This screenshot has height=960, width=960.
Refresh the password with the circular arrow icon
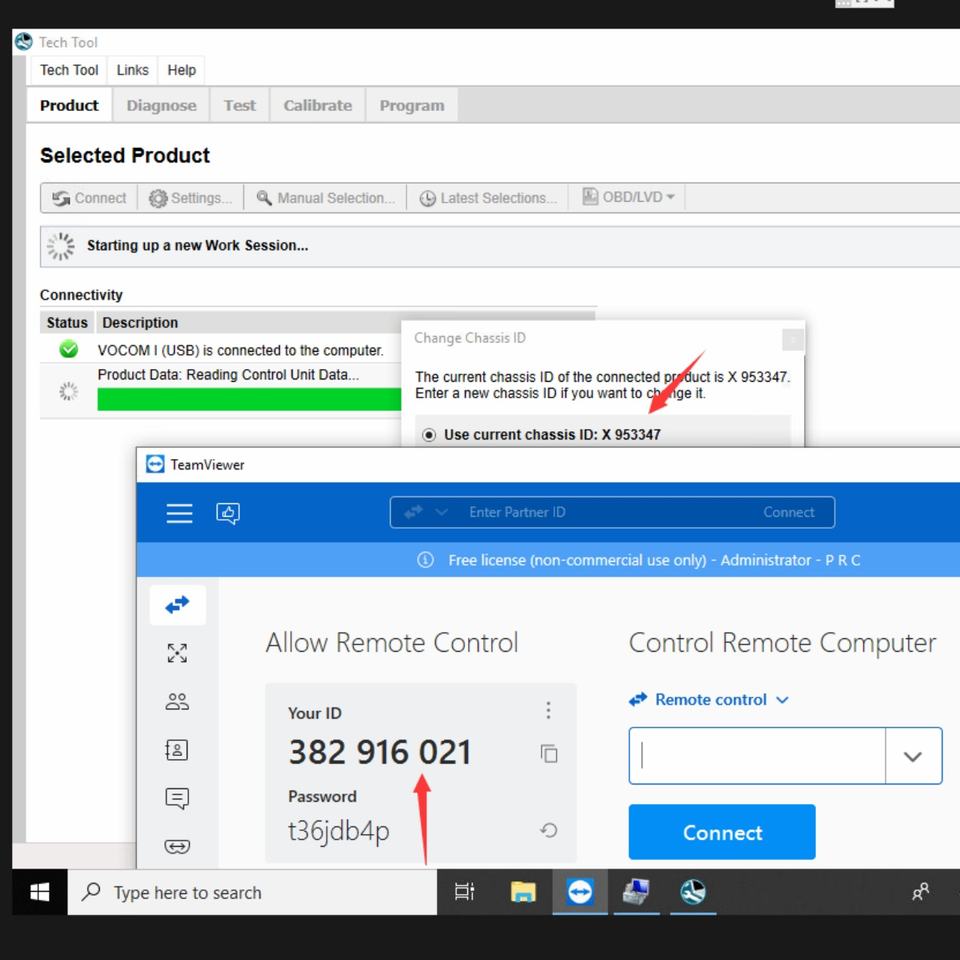click(x=549, y=830)
